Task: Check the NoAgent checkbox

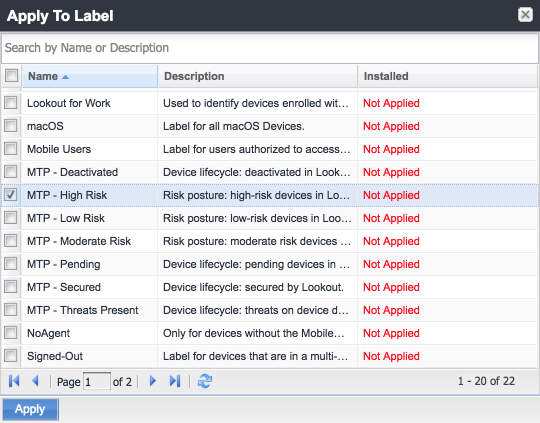Action: point(11,333)
